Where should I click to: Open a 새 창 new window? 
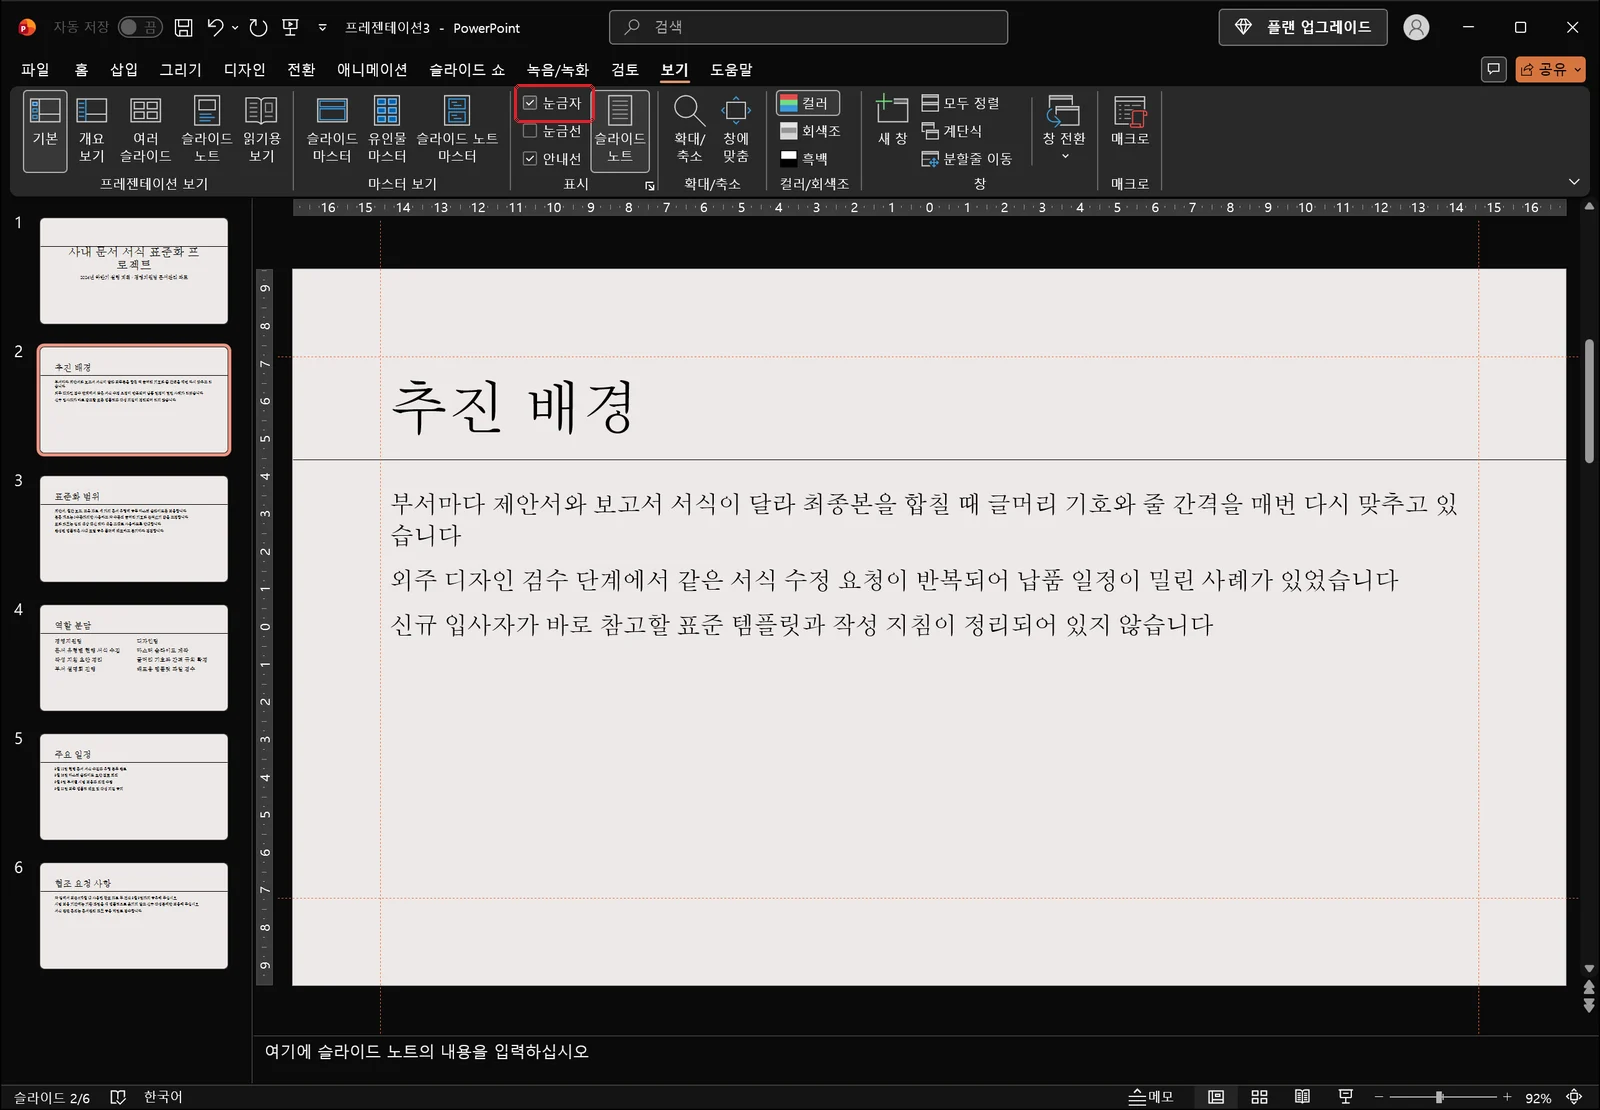[892, 120]
